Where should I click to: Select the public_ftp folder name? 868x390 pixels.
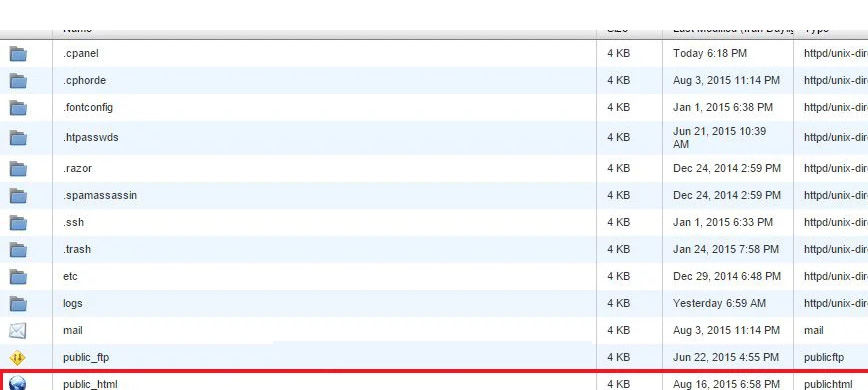(86, 357)
